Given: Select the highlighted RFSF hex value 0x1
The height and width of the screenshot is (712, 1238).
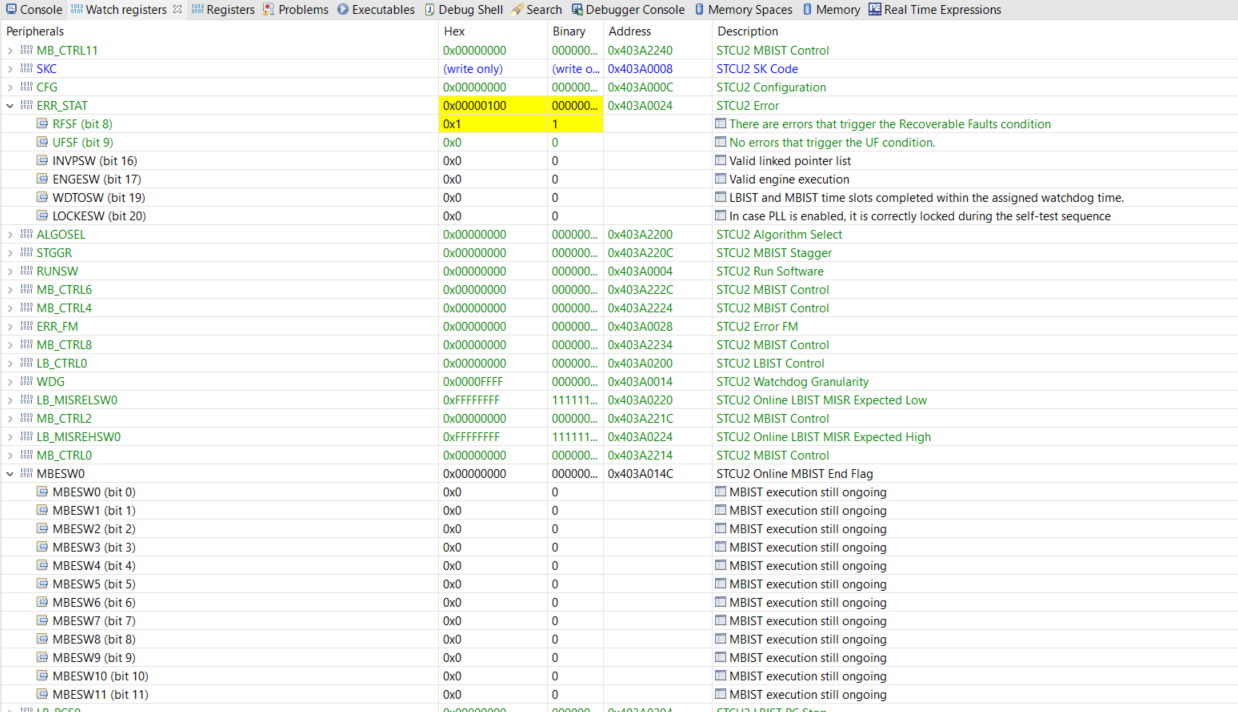Looking at the screenshot, I should tap(450, 124).
